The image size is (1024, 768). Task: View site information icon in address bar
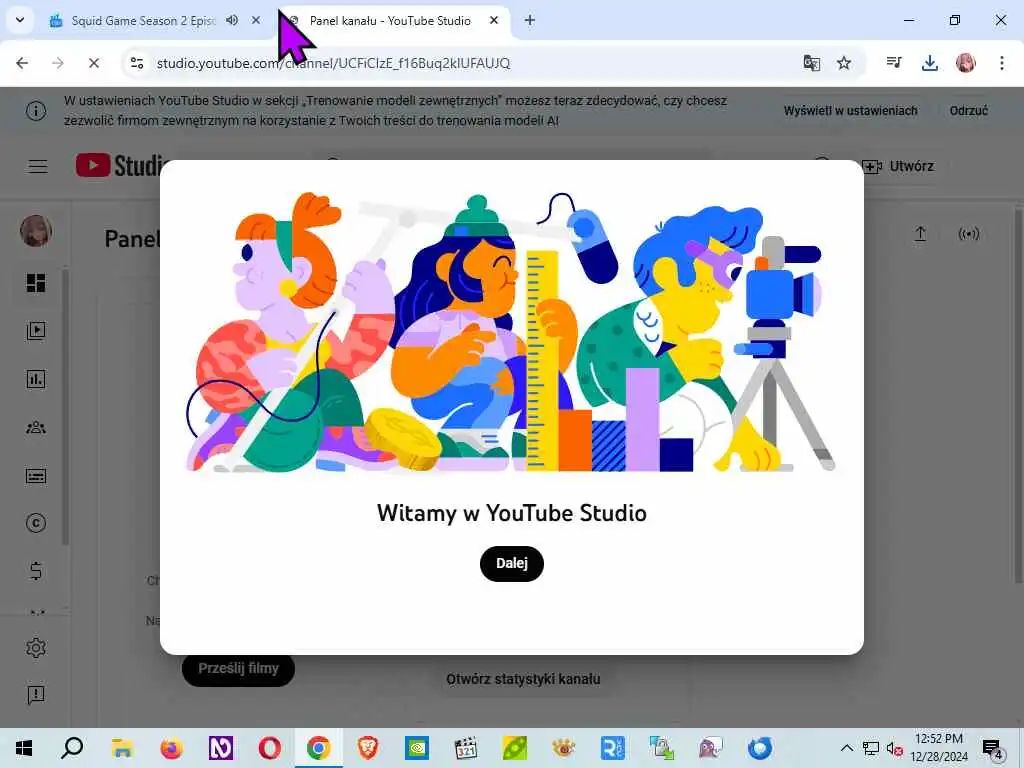coord(137,63)
